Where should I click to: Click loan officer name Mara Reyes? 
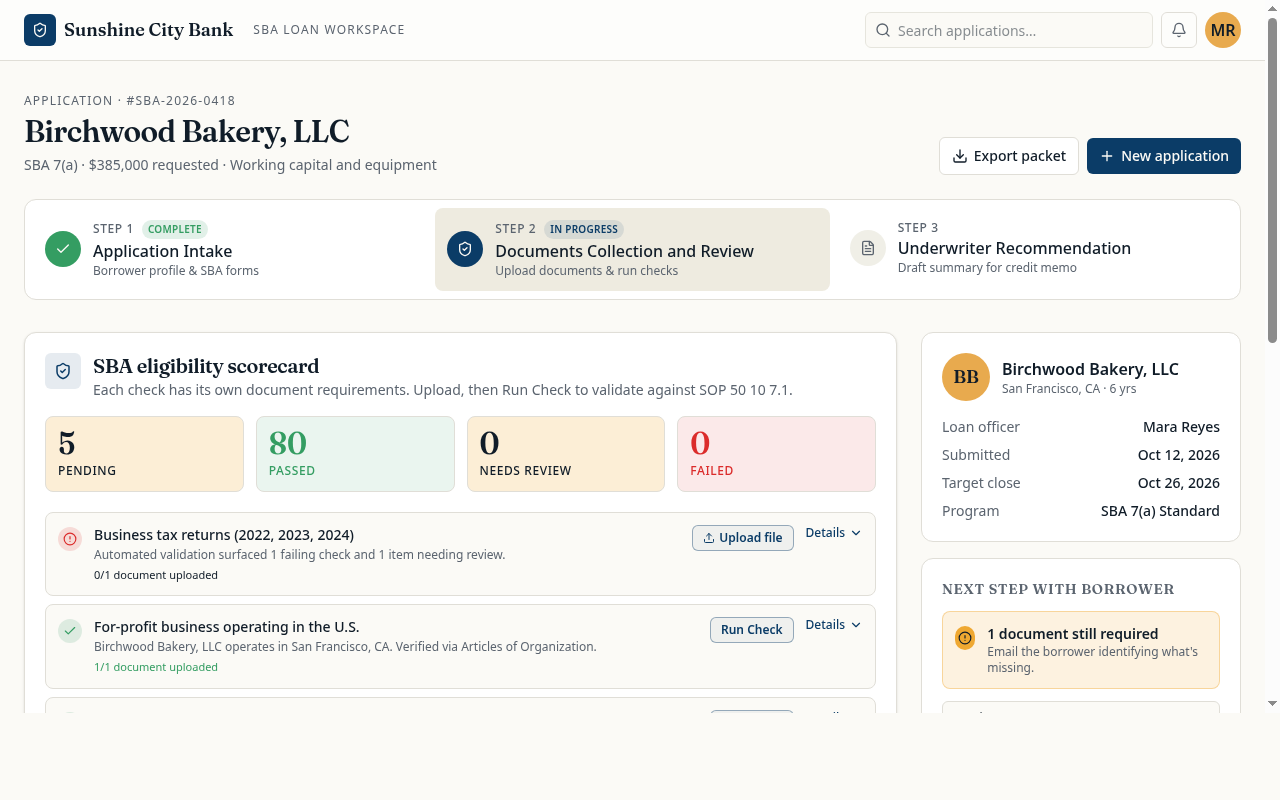[1181, 427]
